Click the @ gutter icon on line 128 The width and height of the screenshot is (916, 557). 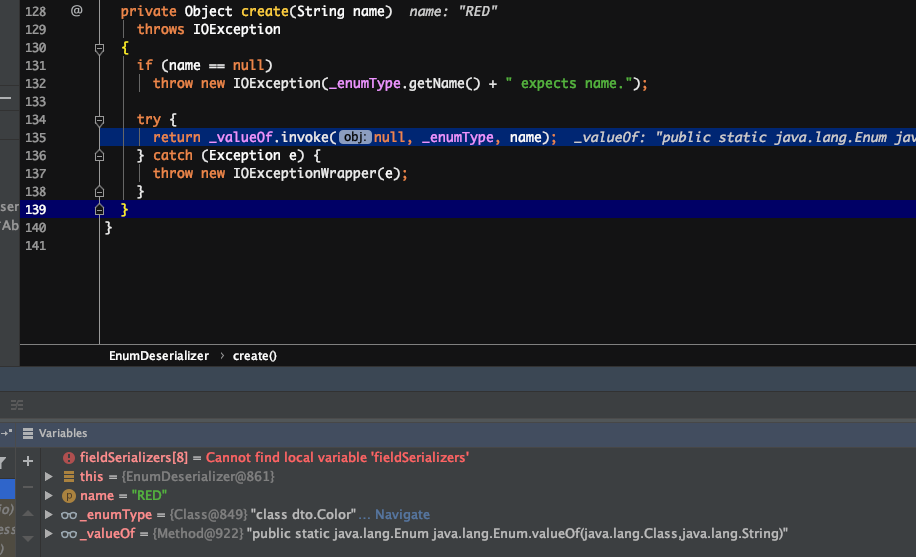tap(77, 11)
